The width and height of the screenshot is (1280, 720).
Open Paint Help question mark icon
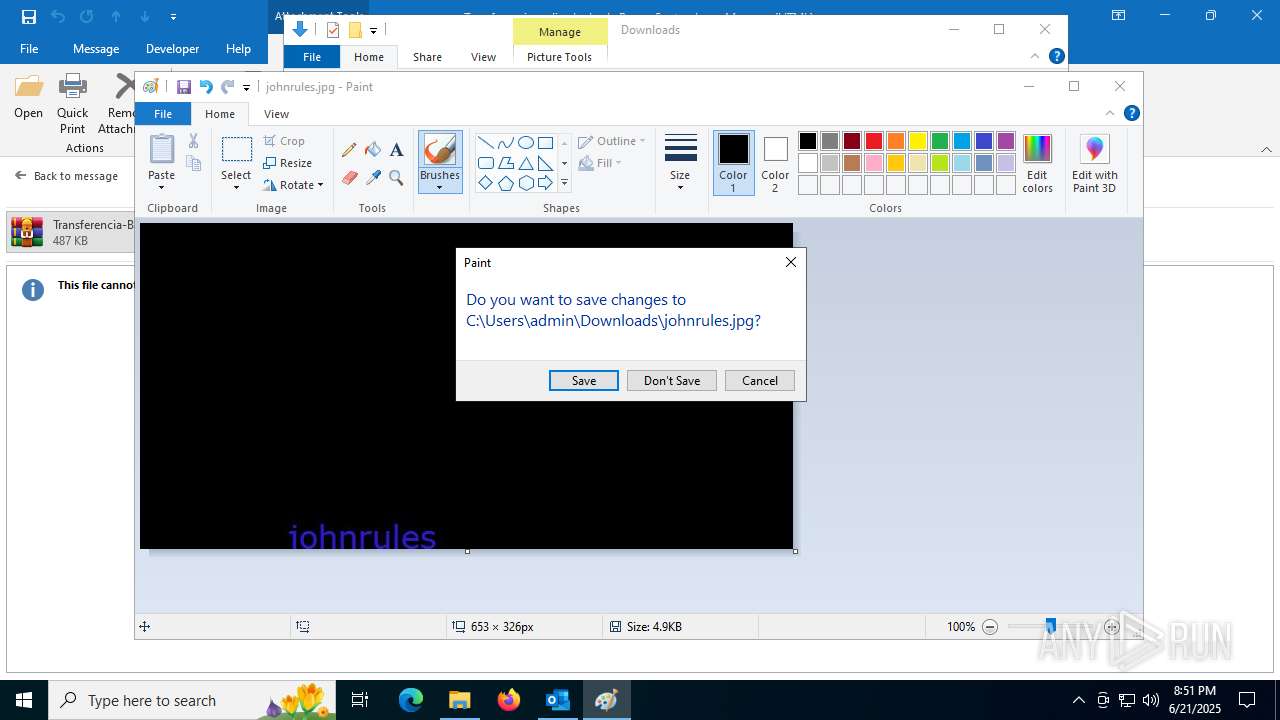[x=1131, y=113]
